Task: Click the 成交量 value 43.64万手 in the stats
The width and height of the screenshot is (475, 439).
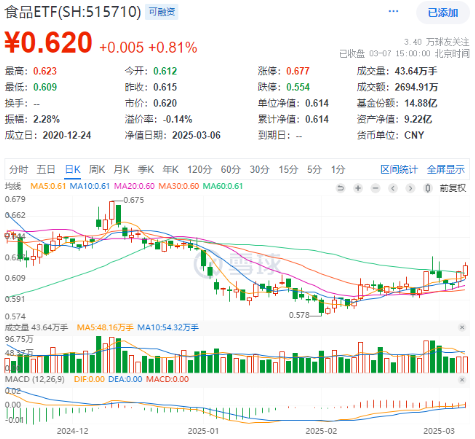Action: coord(416,71)
